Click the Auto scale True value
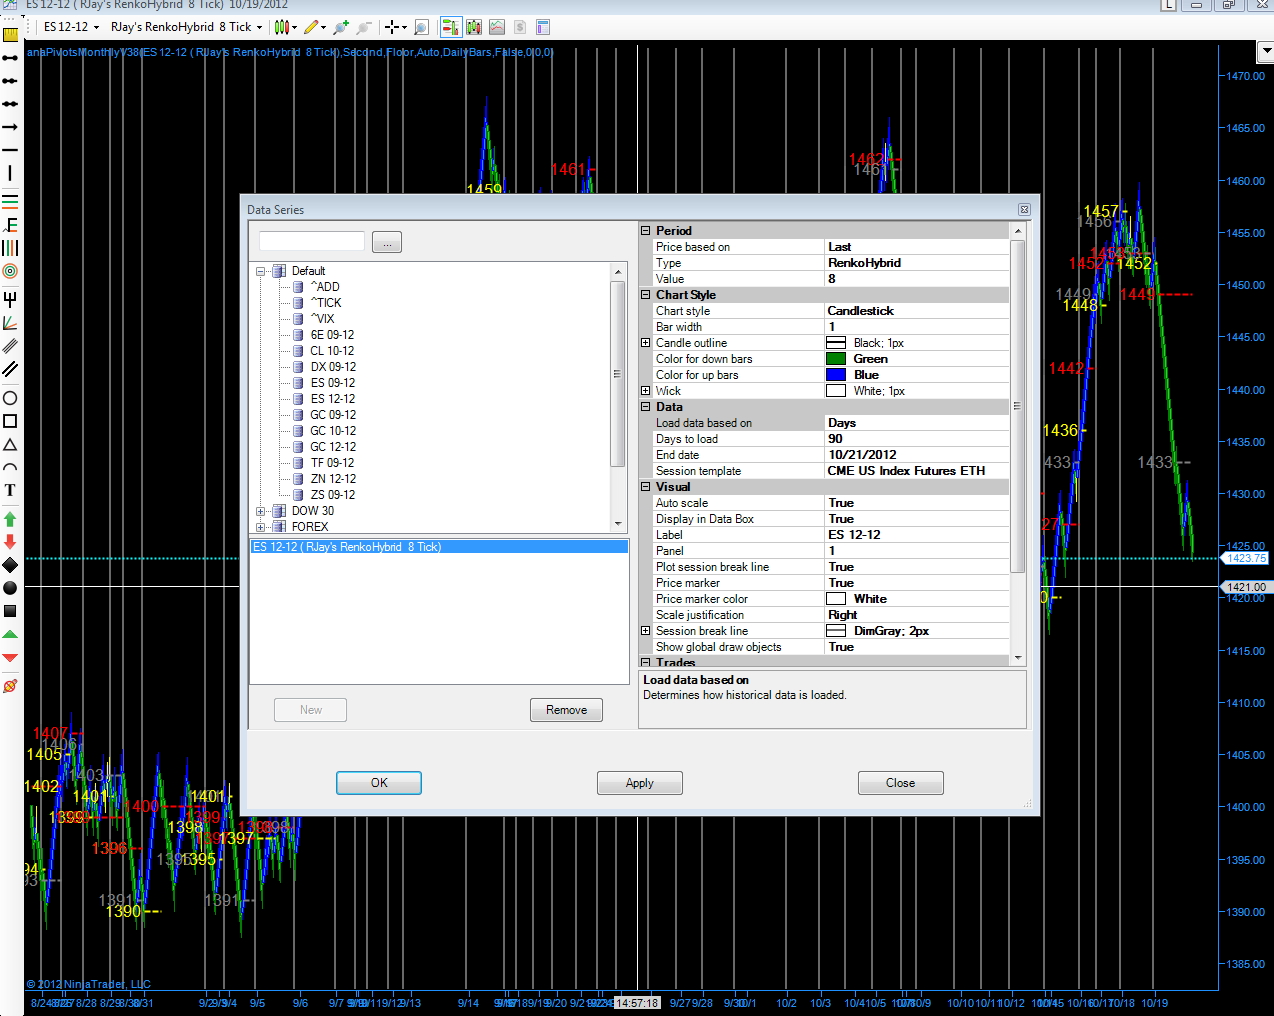Image resolution: width=1274 pixels, height=1016 pixels. pos(917,503)
